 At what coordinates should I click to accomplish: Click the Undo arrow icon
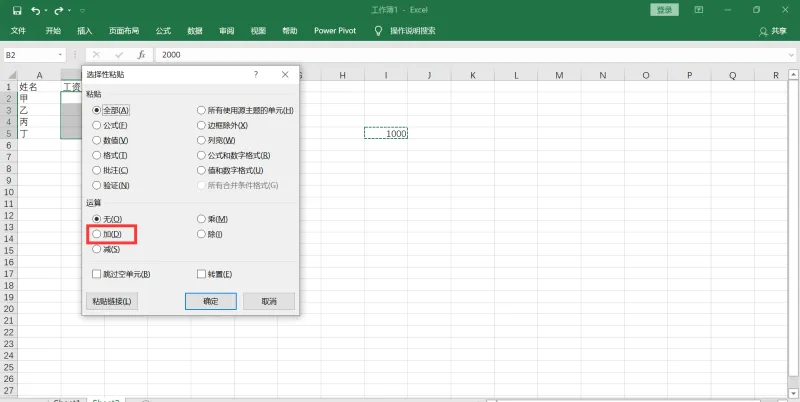pyautogui.click(x=35, y=10)
